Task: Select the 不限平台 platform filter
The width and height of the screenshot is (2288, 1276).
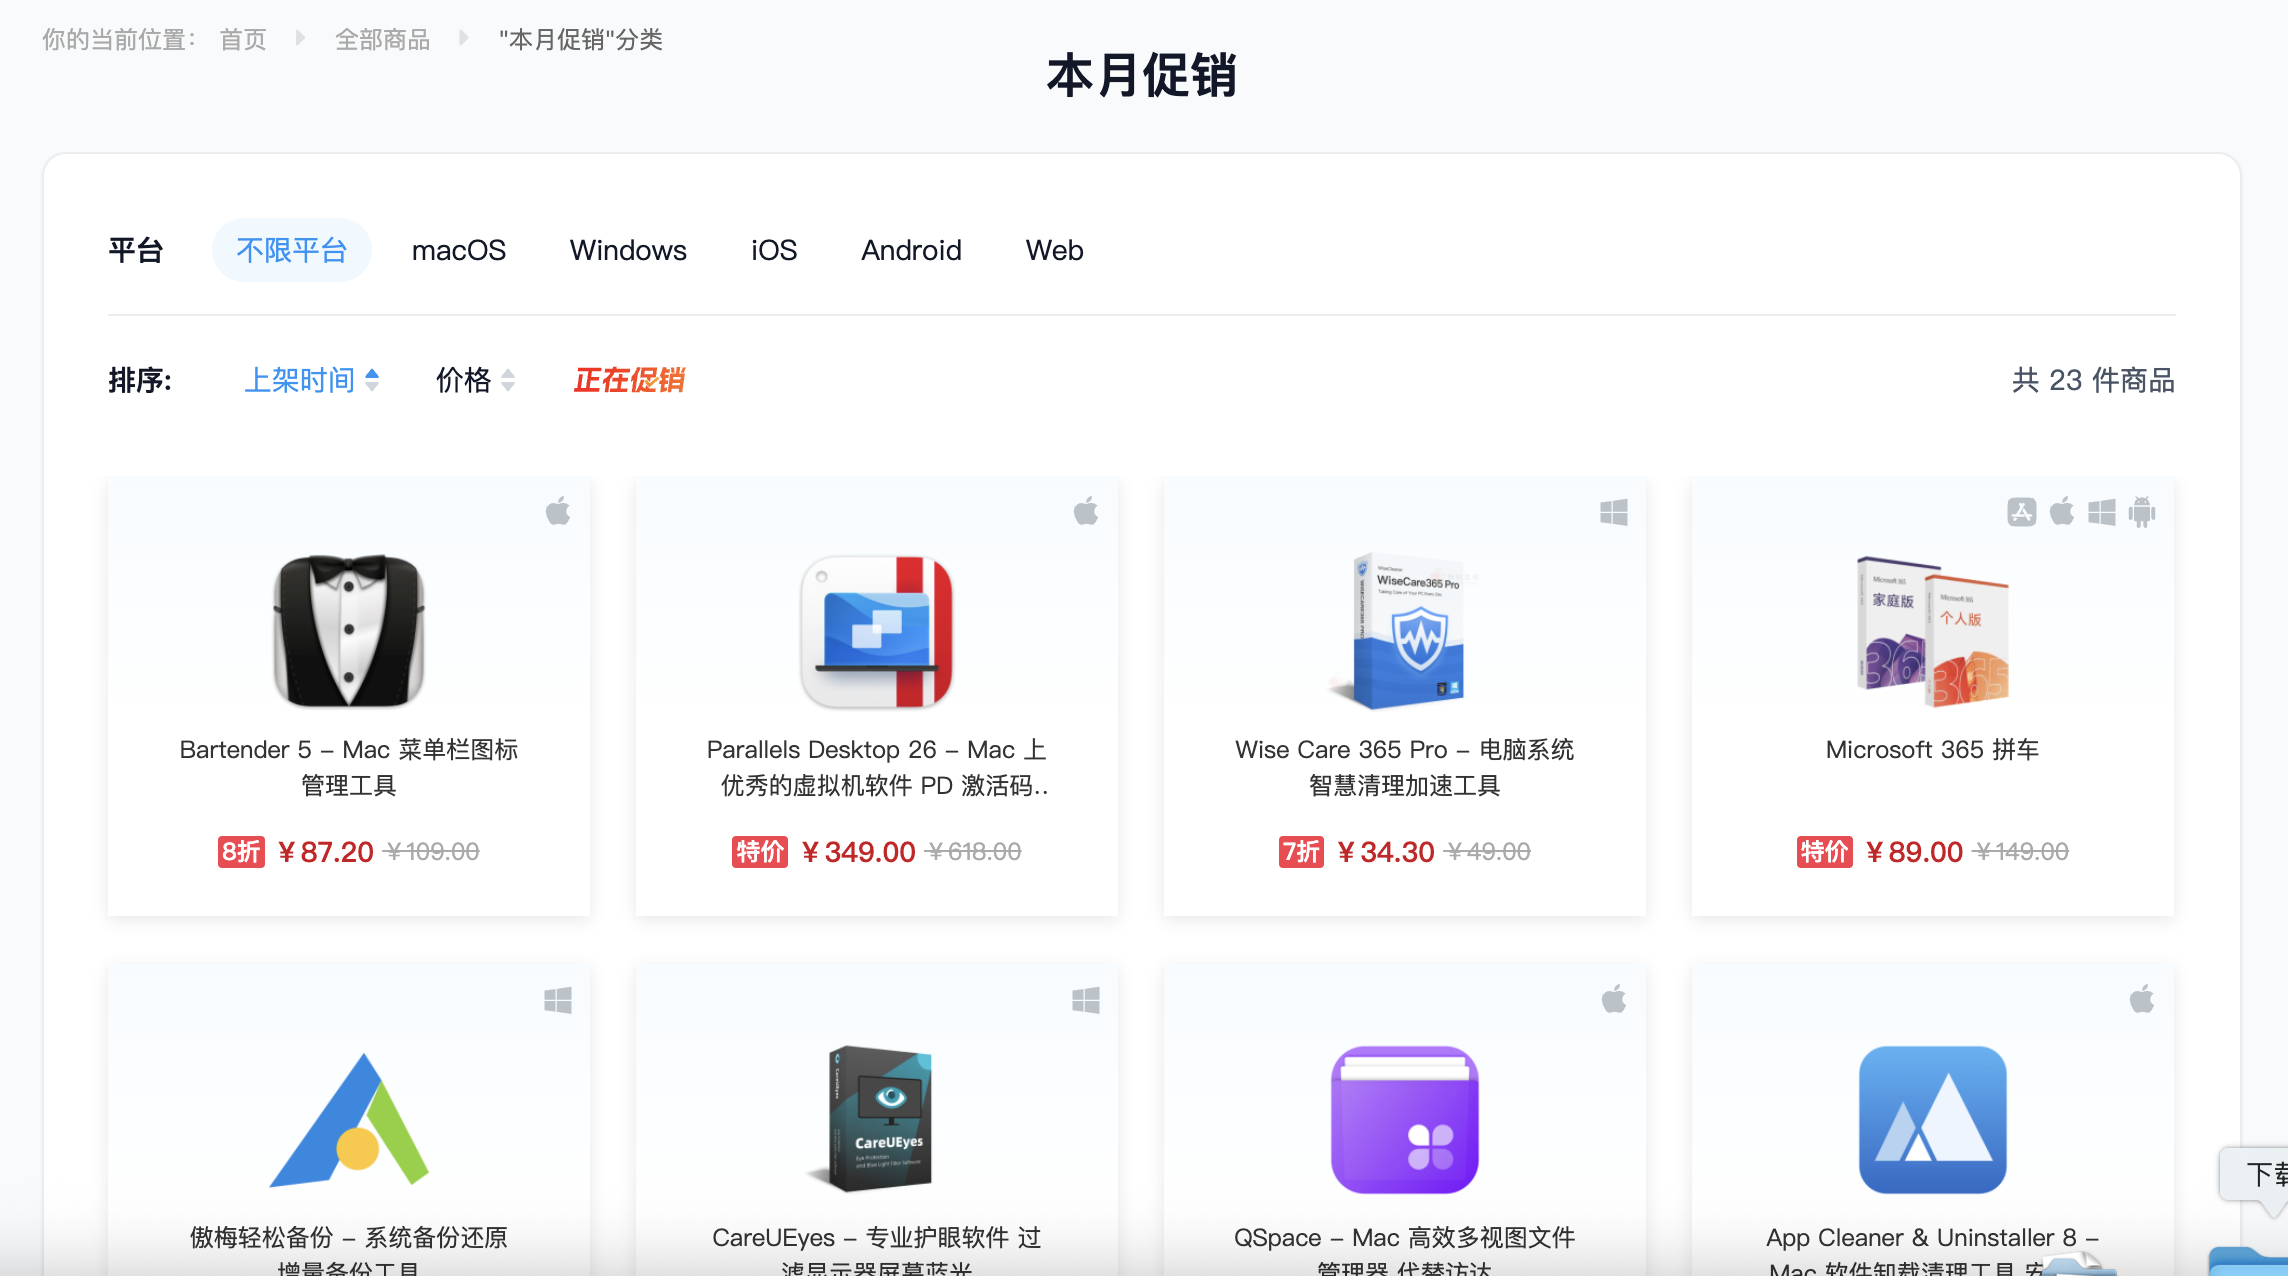Action: pyautogui.click(x=292, y=250)
